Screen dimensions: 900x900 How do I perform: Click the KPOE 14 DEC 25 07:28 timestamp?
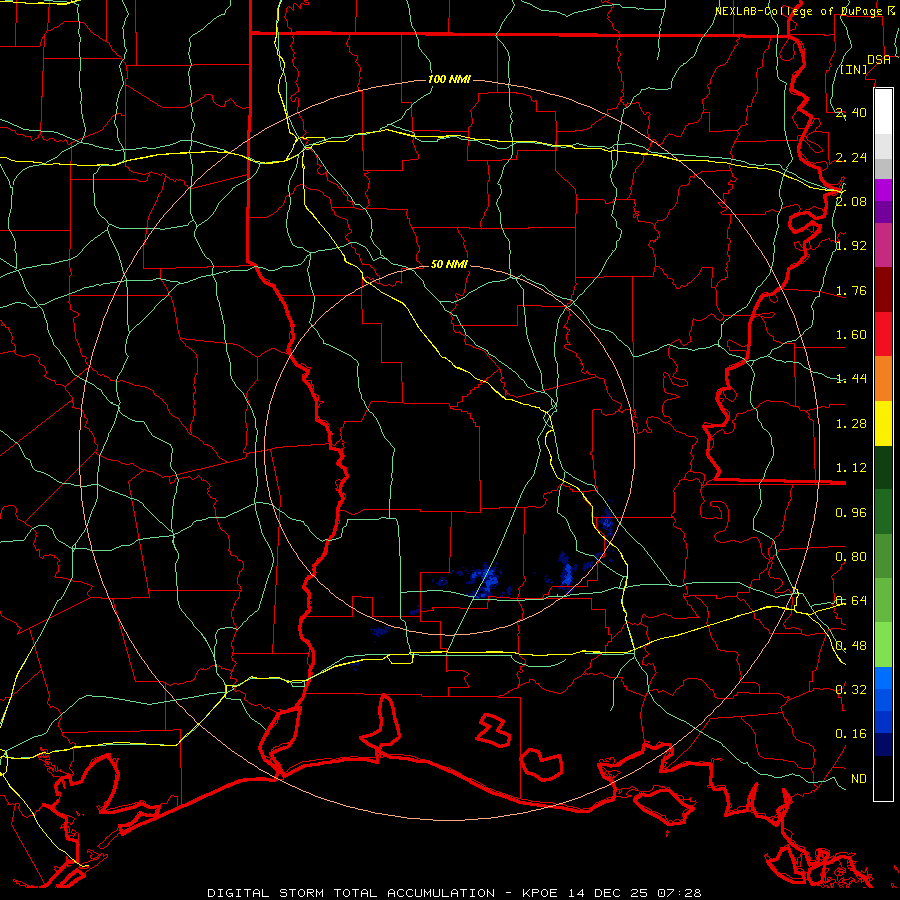612,893
